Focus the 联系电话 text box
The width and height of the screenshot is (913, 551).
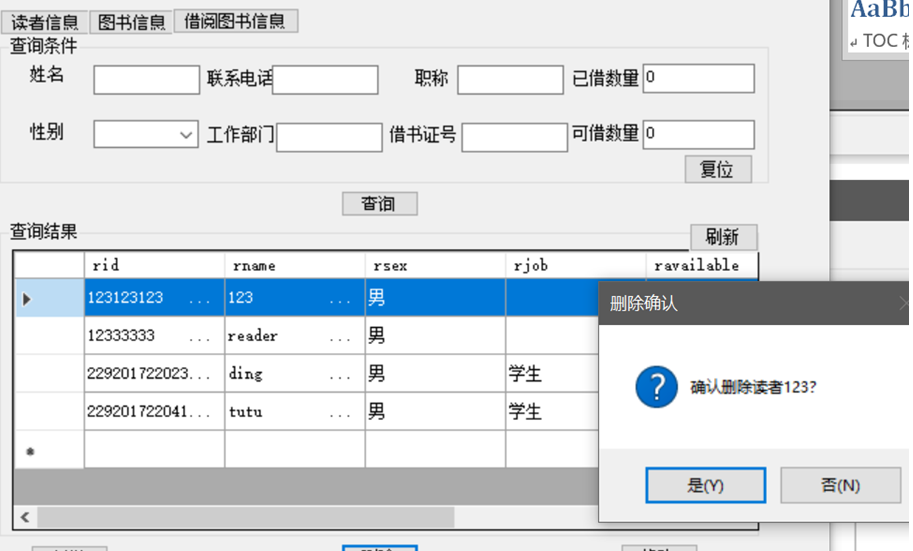(x=325, y=80)
